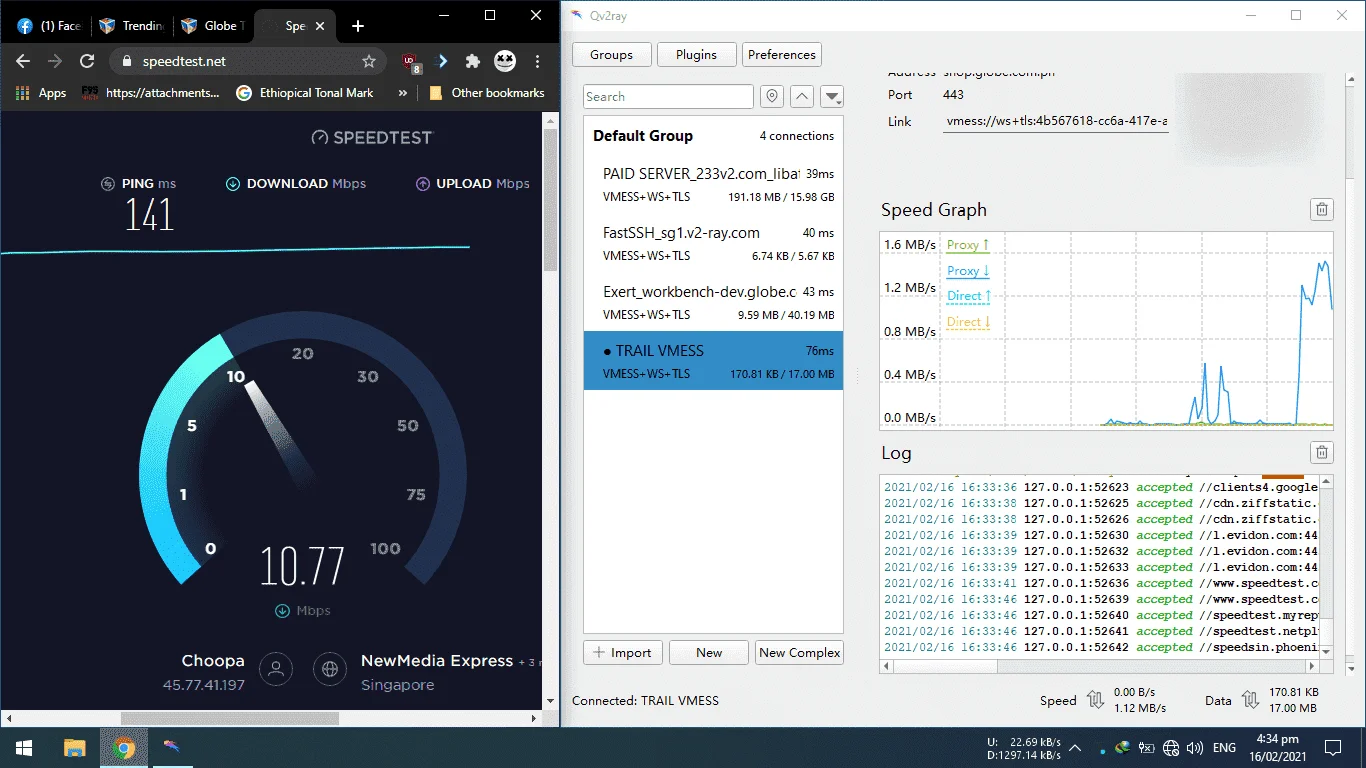Open File Explorer from the taskbar

[75, 747]
